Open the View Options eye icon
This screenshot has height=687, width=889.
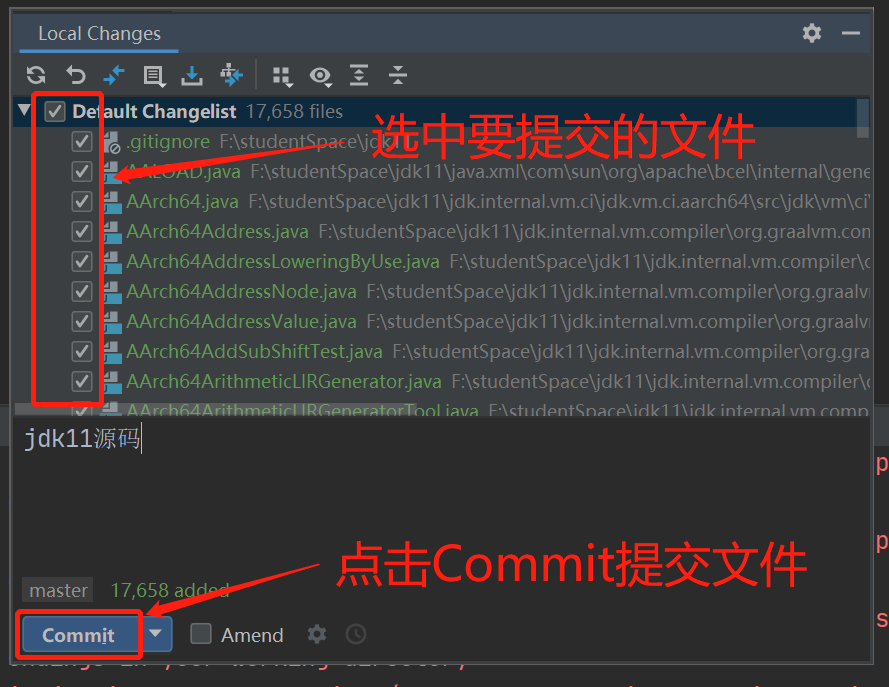click(x=320, y=76)
